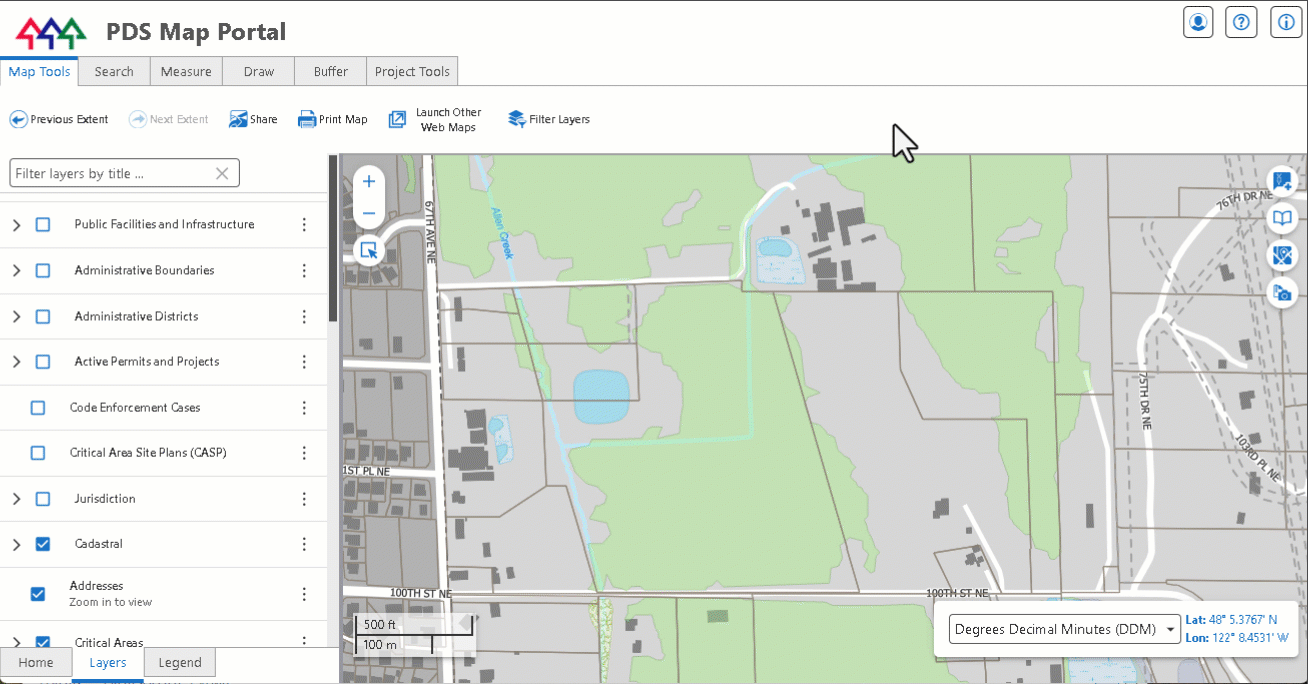The width and height of the screenshot is (1308, 684).
Task: Go to the Project Tools tab
Action: 412,71
